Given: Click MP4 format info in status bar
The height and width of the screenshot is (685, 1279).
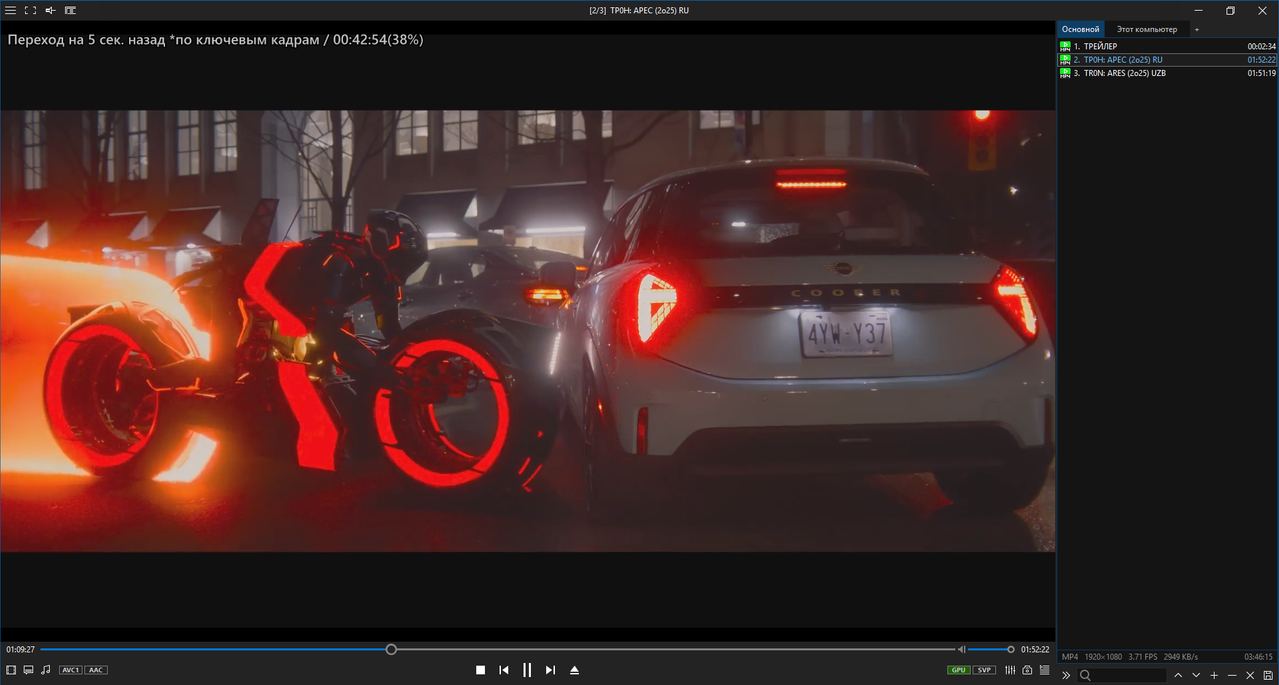Looking at the screenshot, I should click(1069, 657).
